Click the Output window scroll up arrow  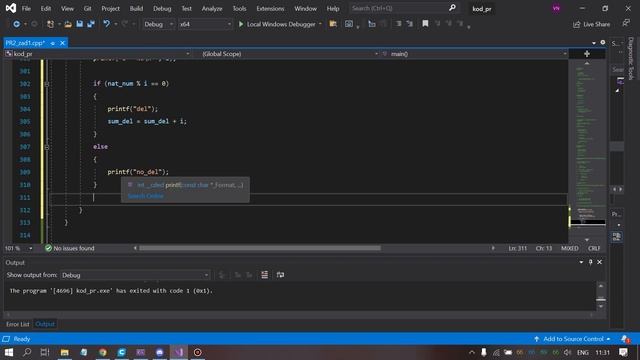601,286
